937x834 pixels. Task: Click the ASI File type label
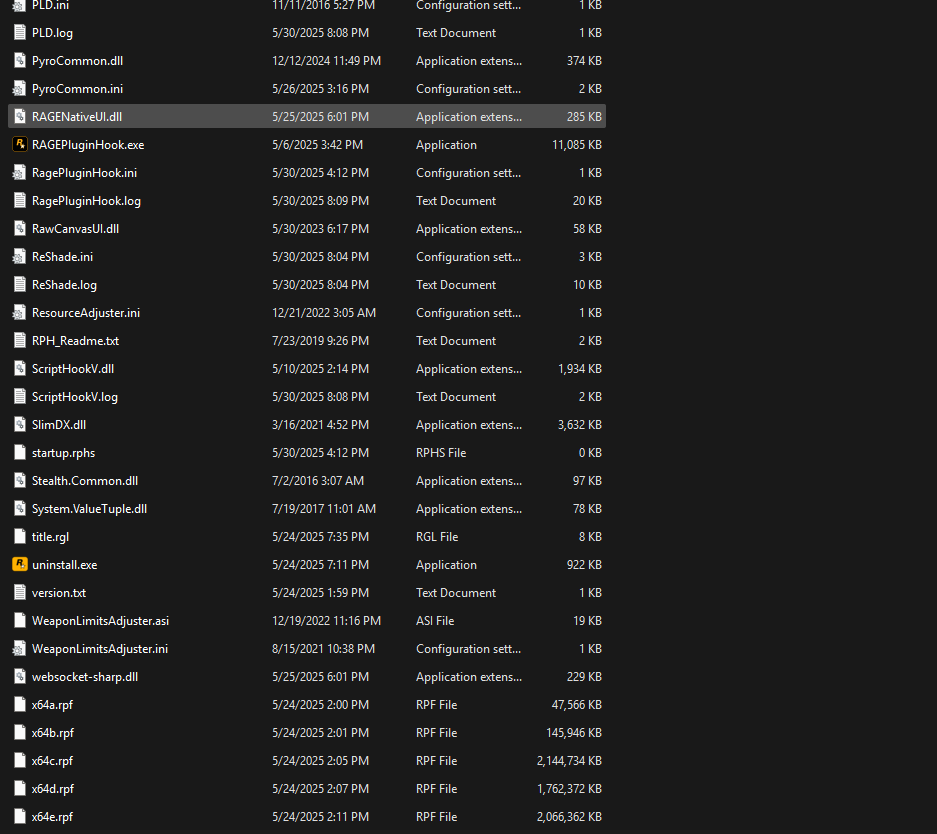(x=435, y=621)
